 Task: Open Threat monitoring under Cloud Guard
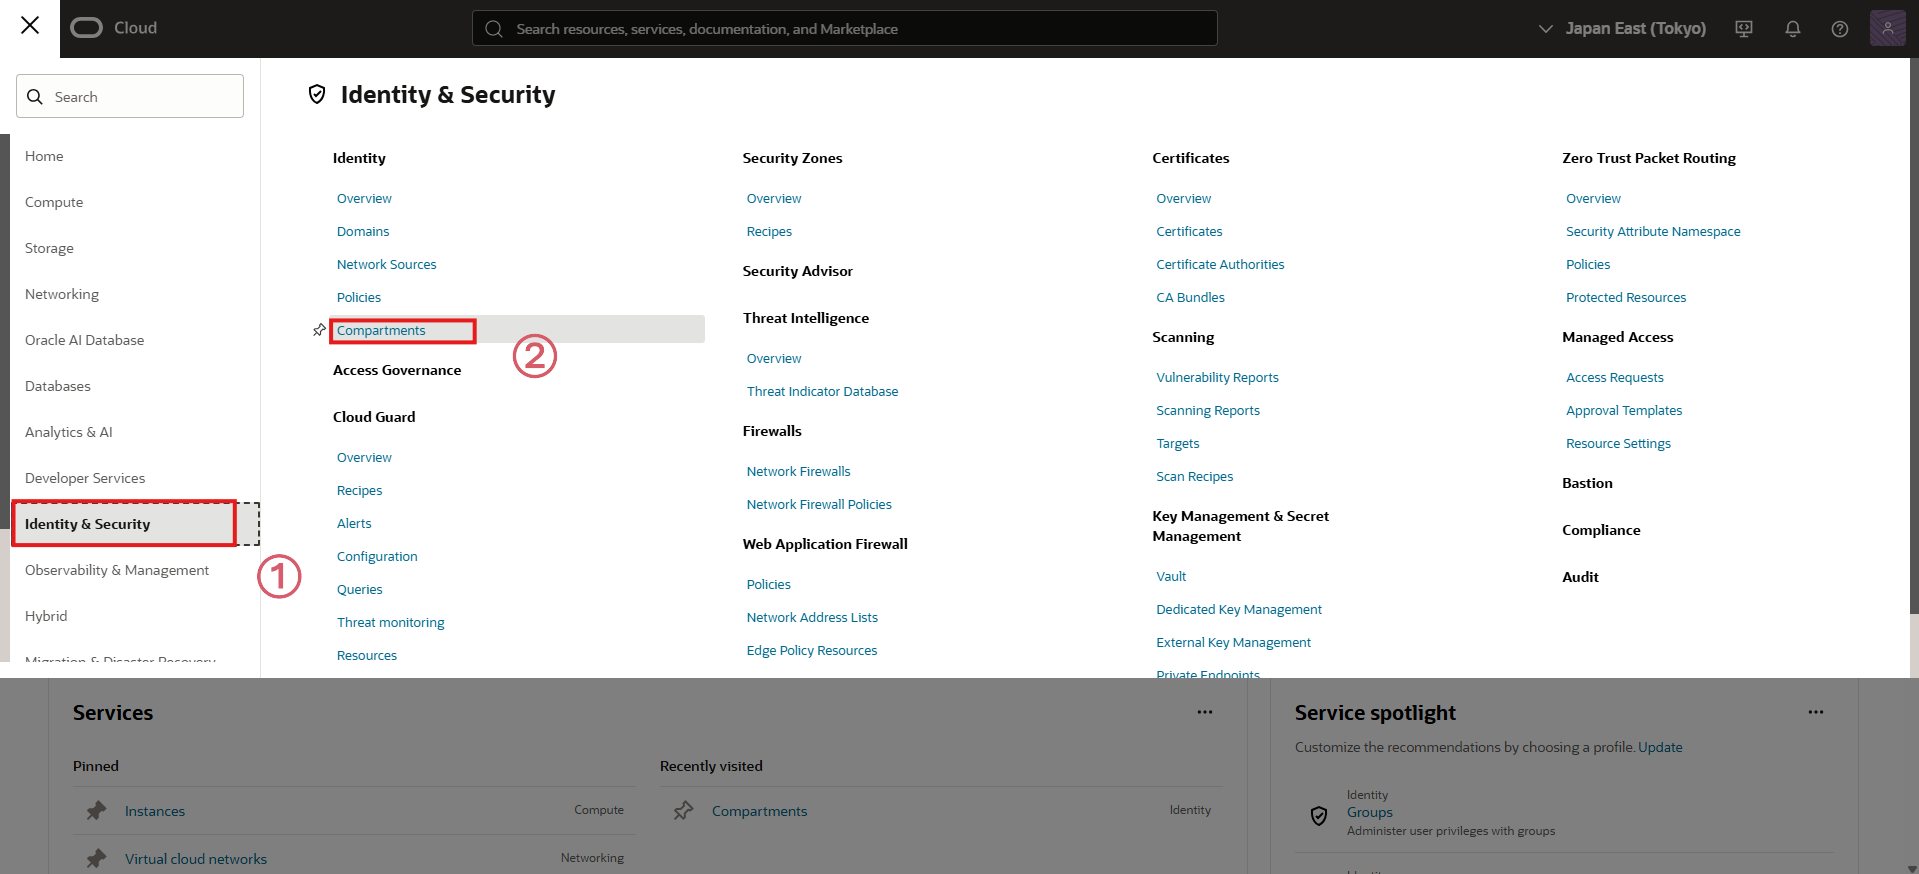(x=391, y=622)
